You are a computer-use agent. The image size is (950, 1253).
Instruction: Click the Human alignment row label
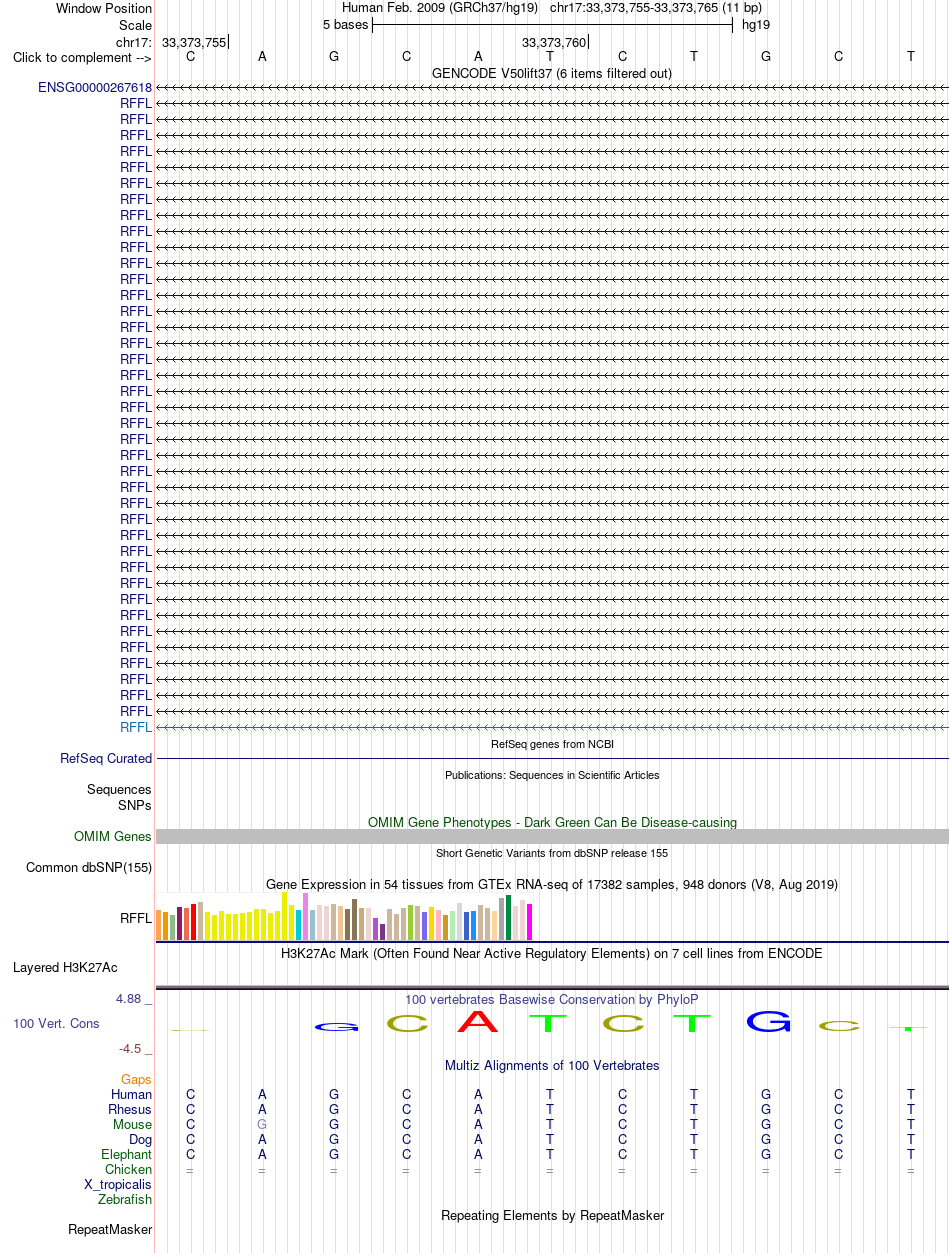tap(132, 1095)
